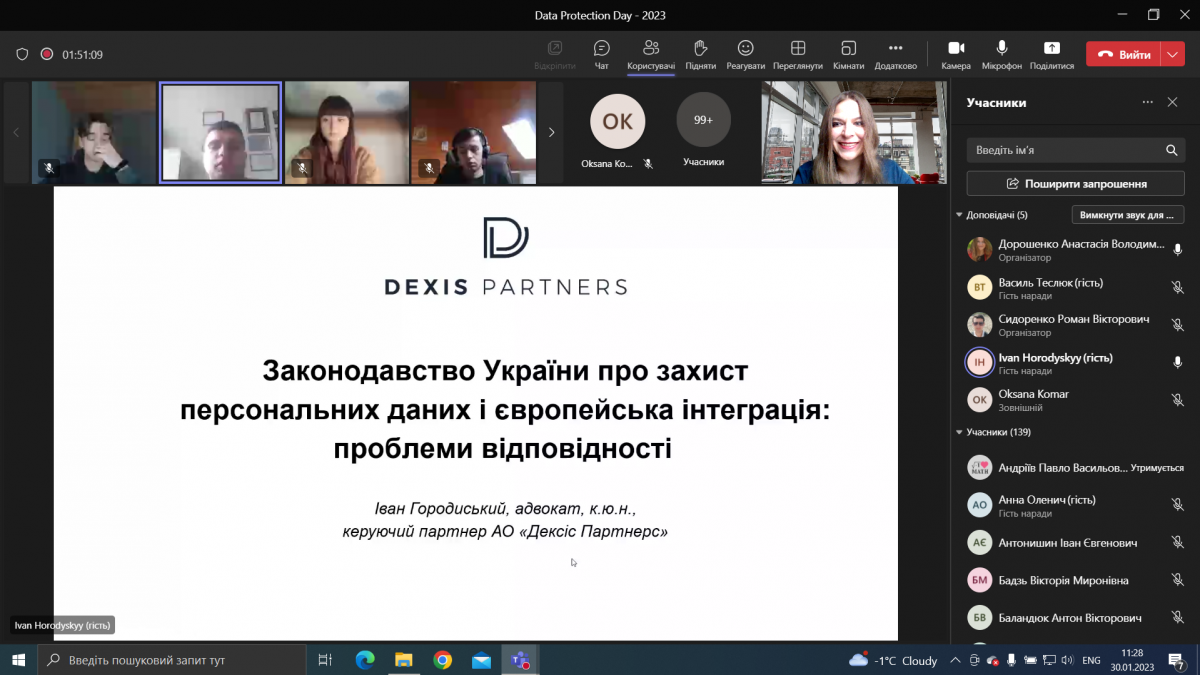Click the Поширити запрошення button

pos(1075,184)
